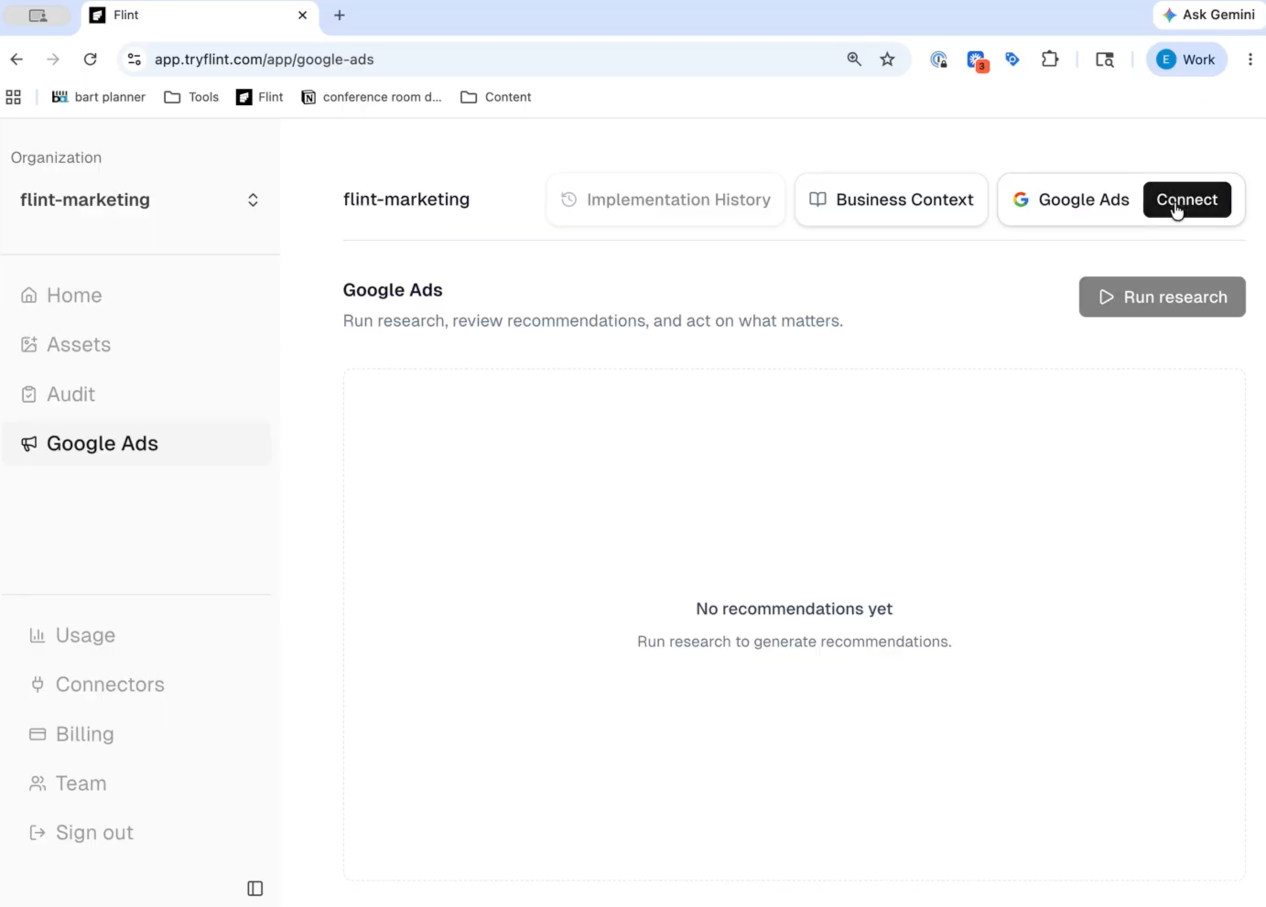This screenshot has height=907, width=1266.
Task: Click the Run research button
Action: click(1162, 297)
